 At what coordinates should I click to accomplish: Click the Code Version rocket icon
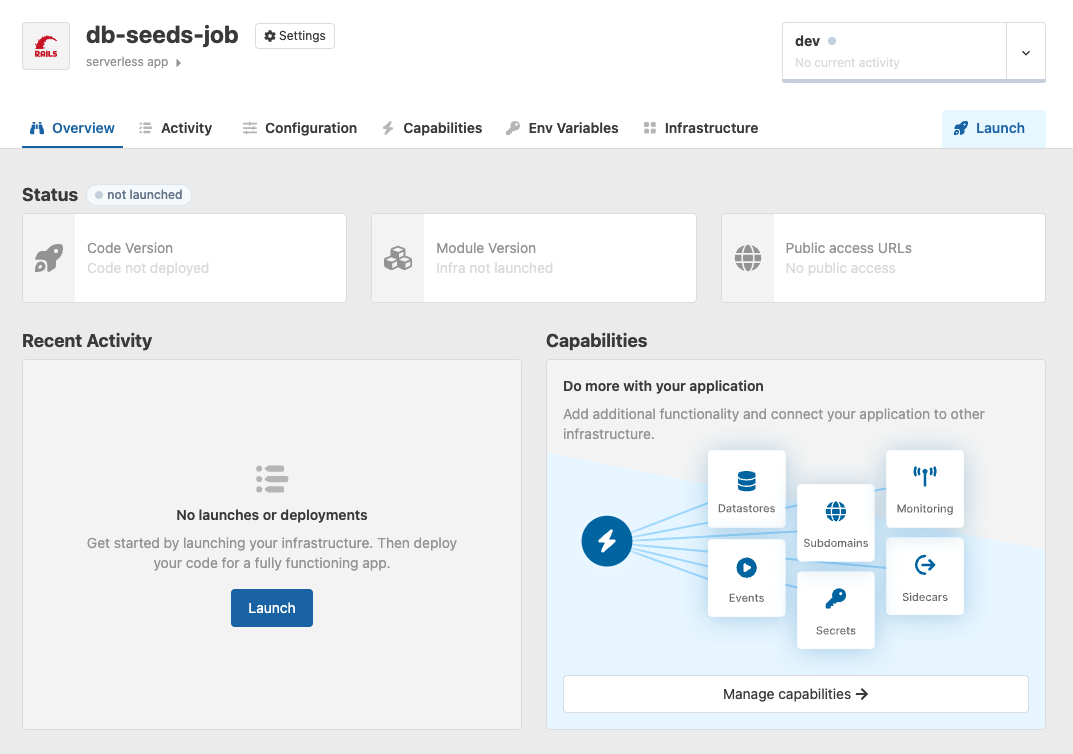tap(48, 257)
